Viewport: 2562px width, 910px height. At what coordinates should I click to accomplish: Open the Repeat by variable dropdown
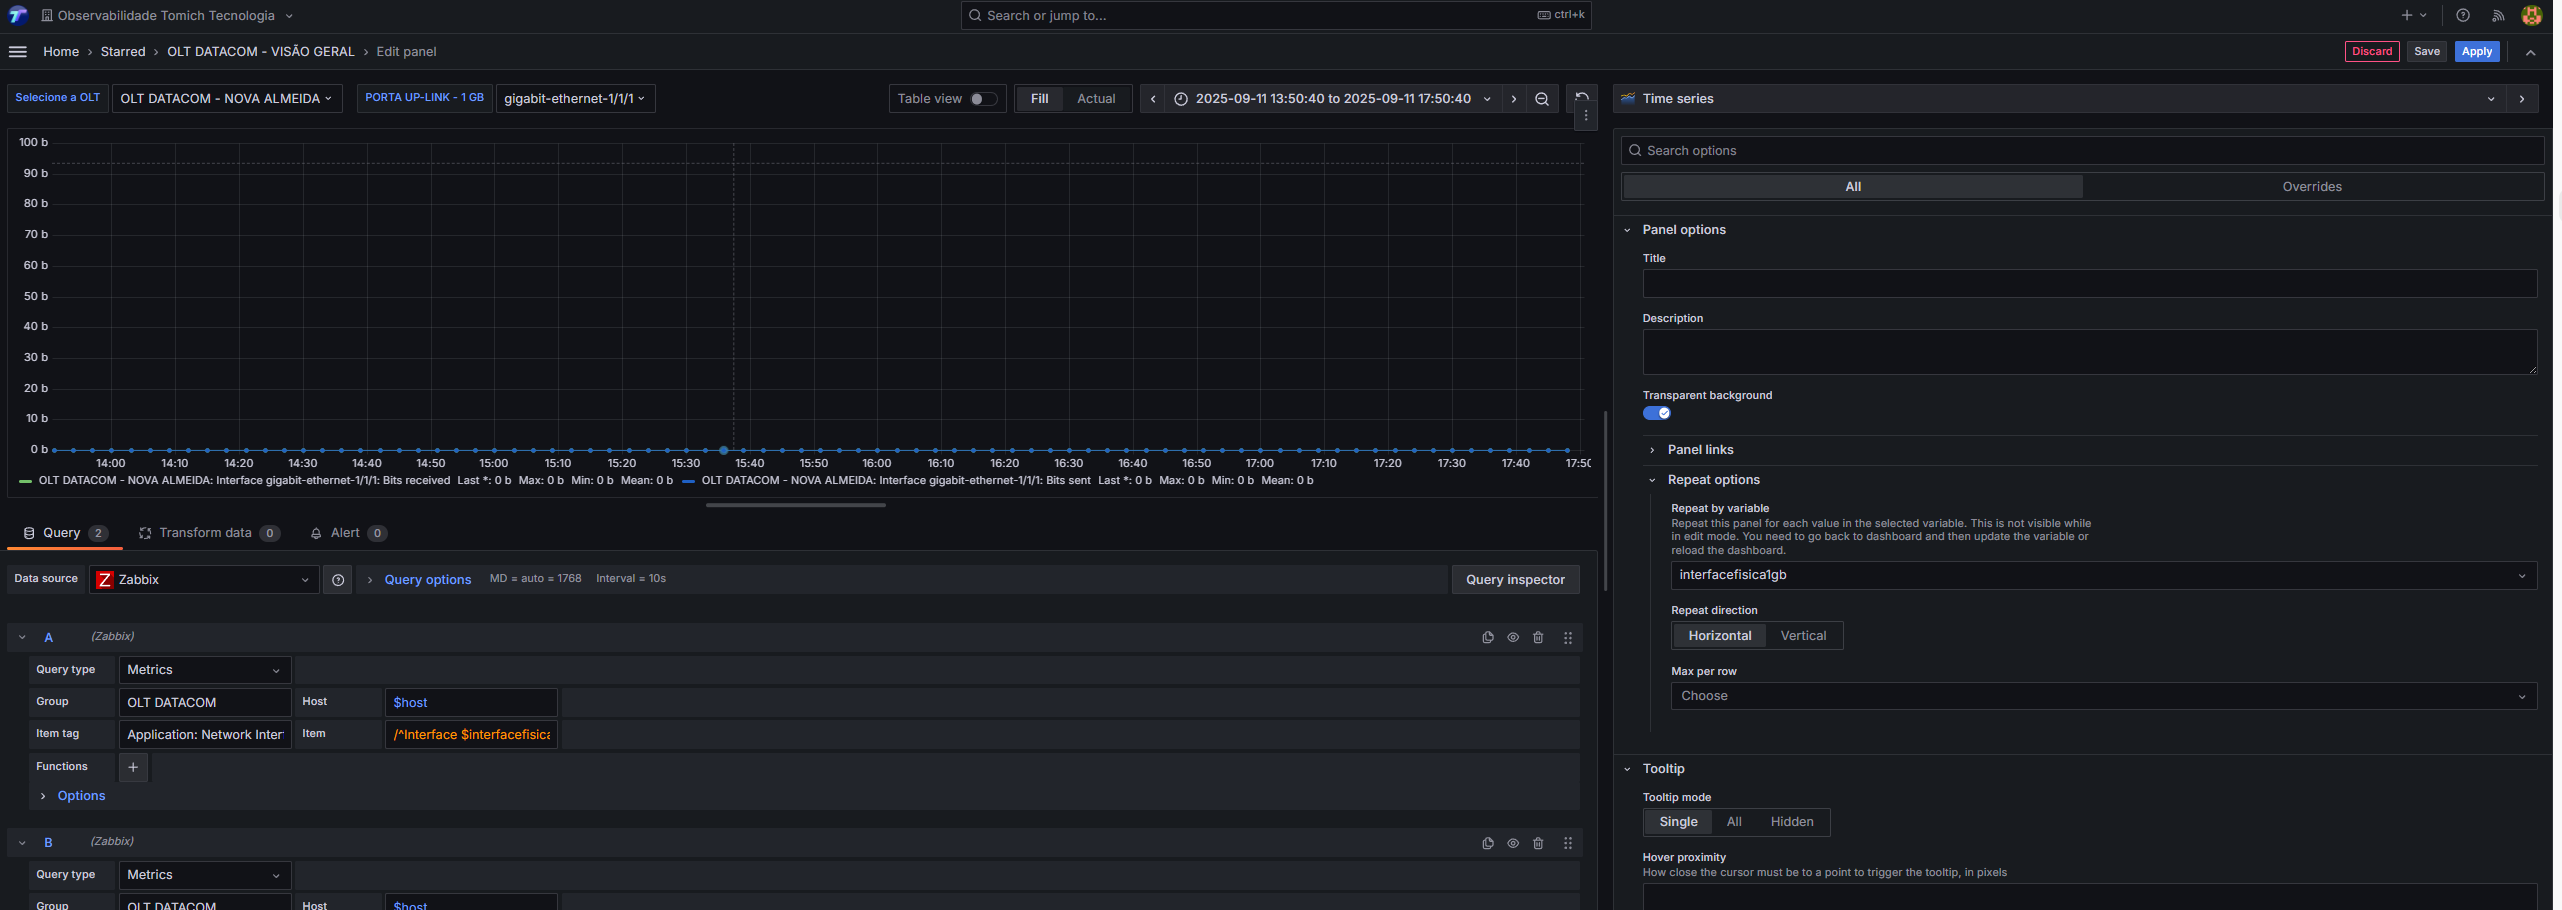click(2104, 576)
